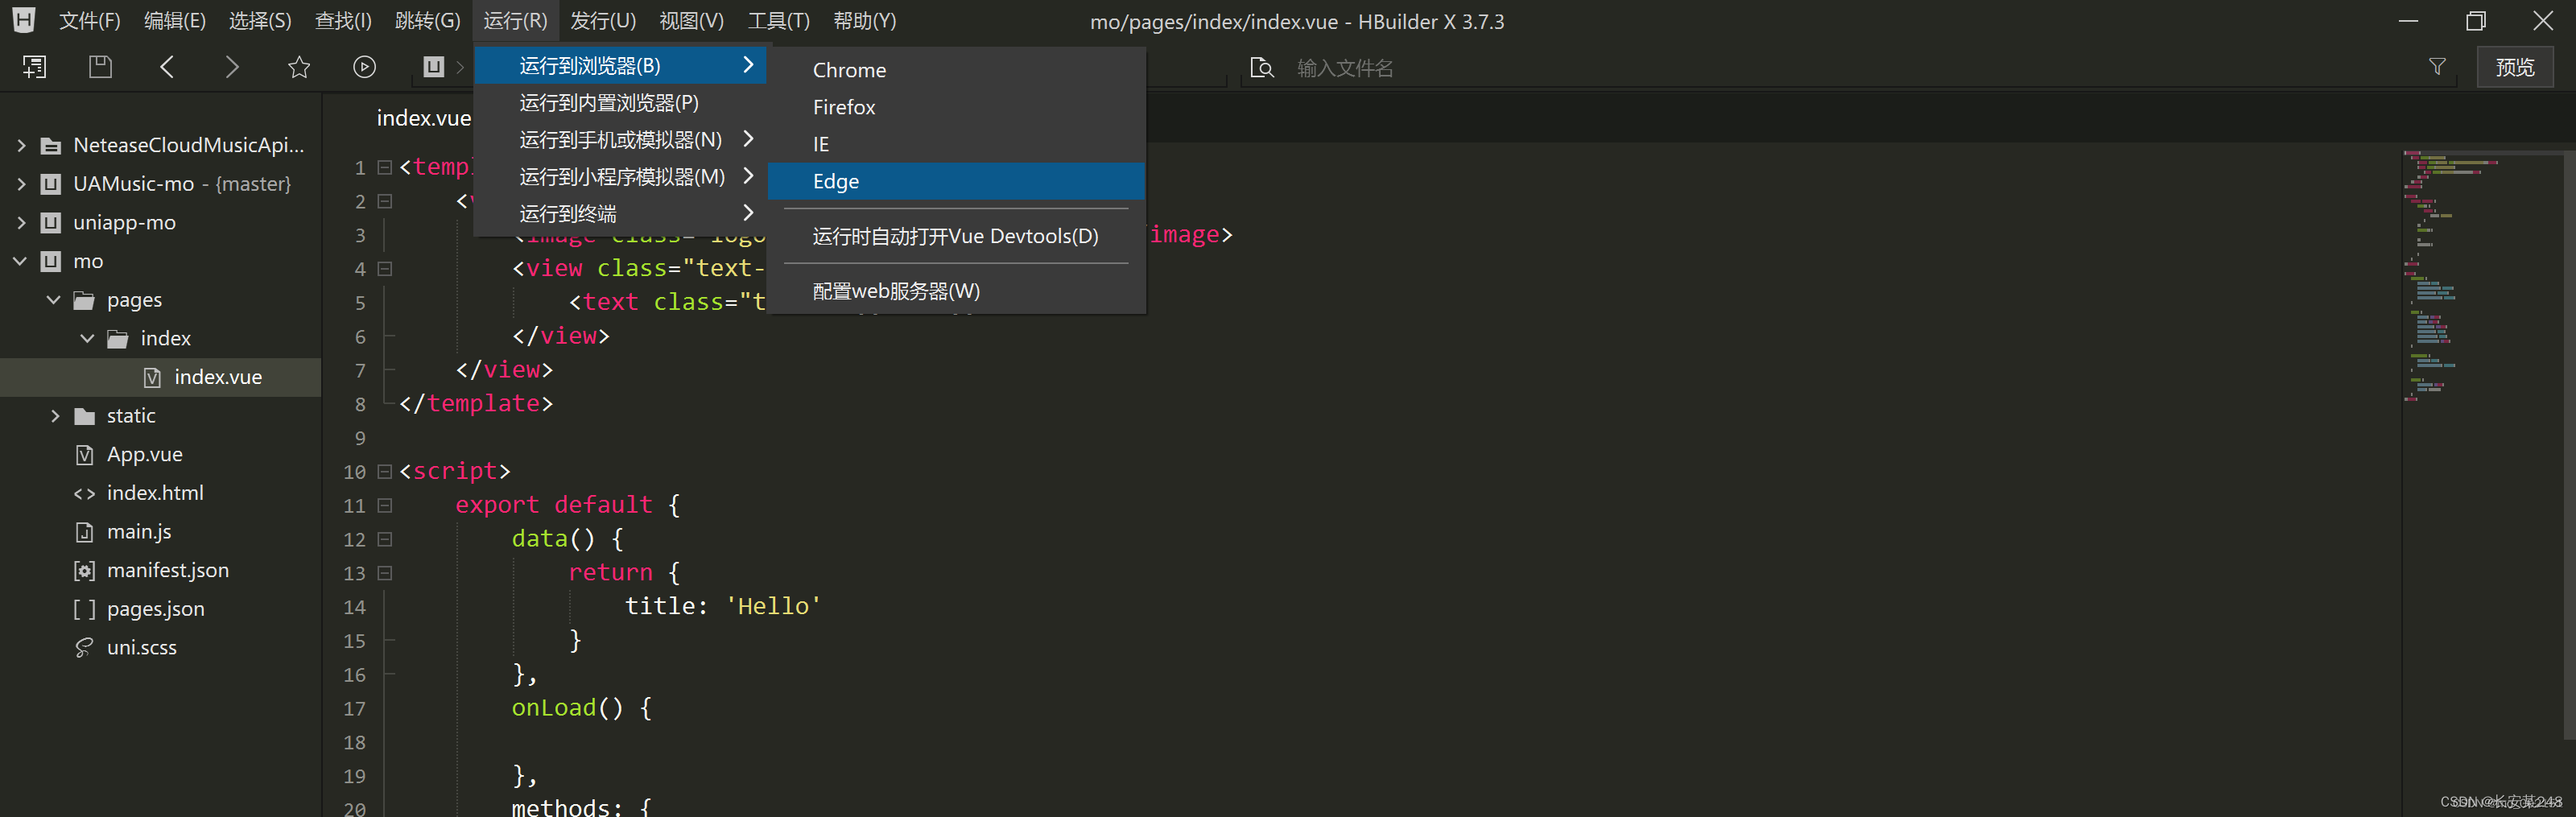Click the pages folder icon
Screen dimensions: 2576x817
pyautogui.click(x=85, y=300)
